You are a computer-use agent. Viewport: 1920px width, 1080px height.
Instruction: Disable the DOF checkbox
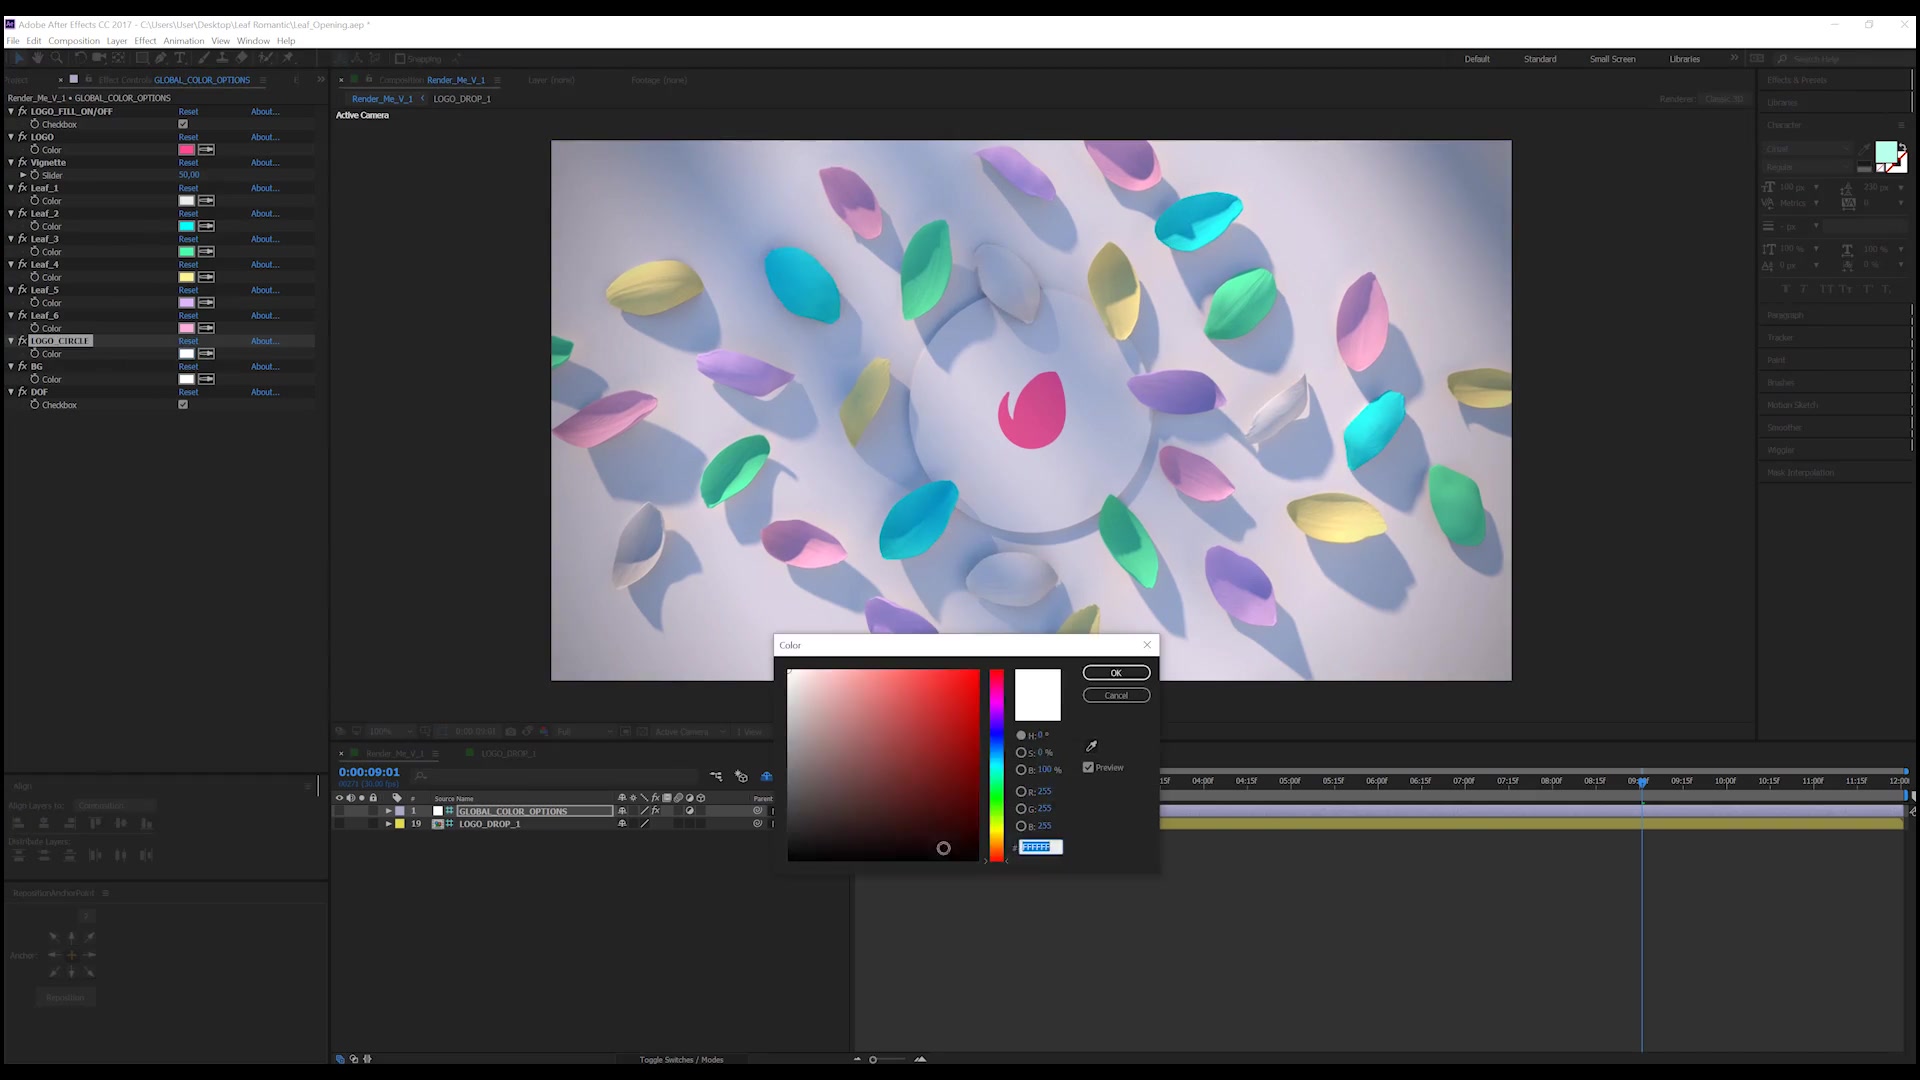pyautogui.click(x=183, y=405)
